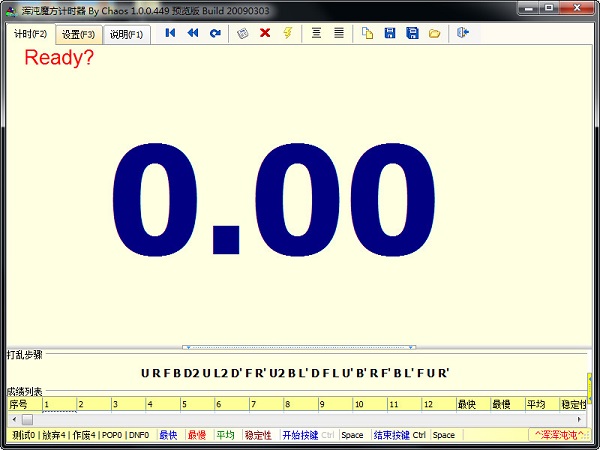Image resolution: width=600 pixels, height=450 pixels.
Task: Click the 稳定性 label in the status bar
Action: [x=258, y=435]
